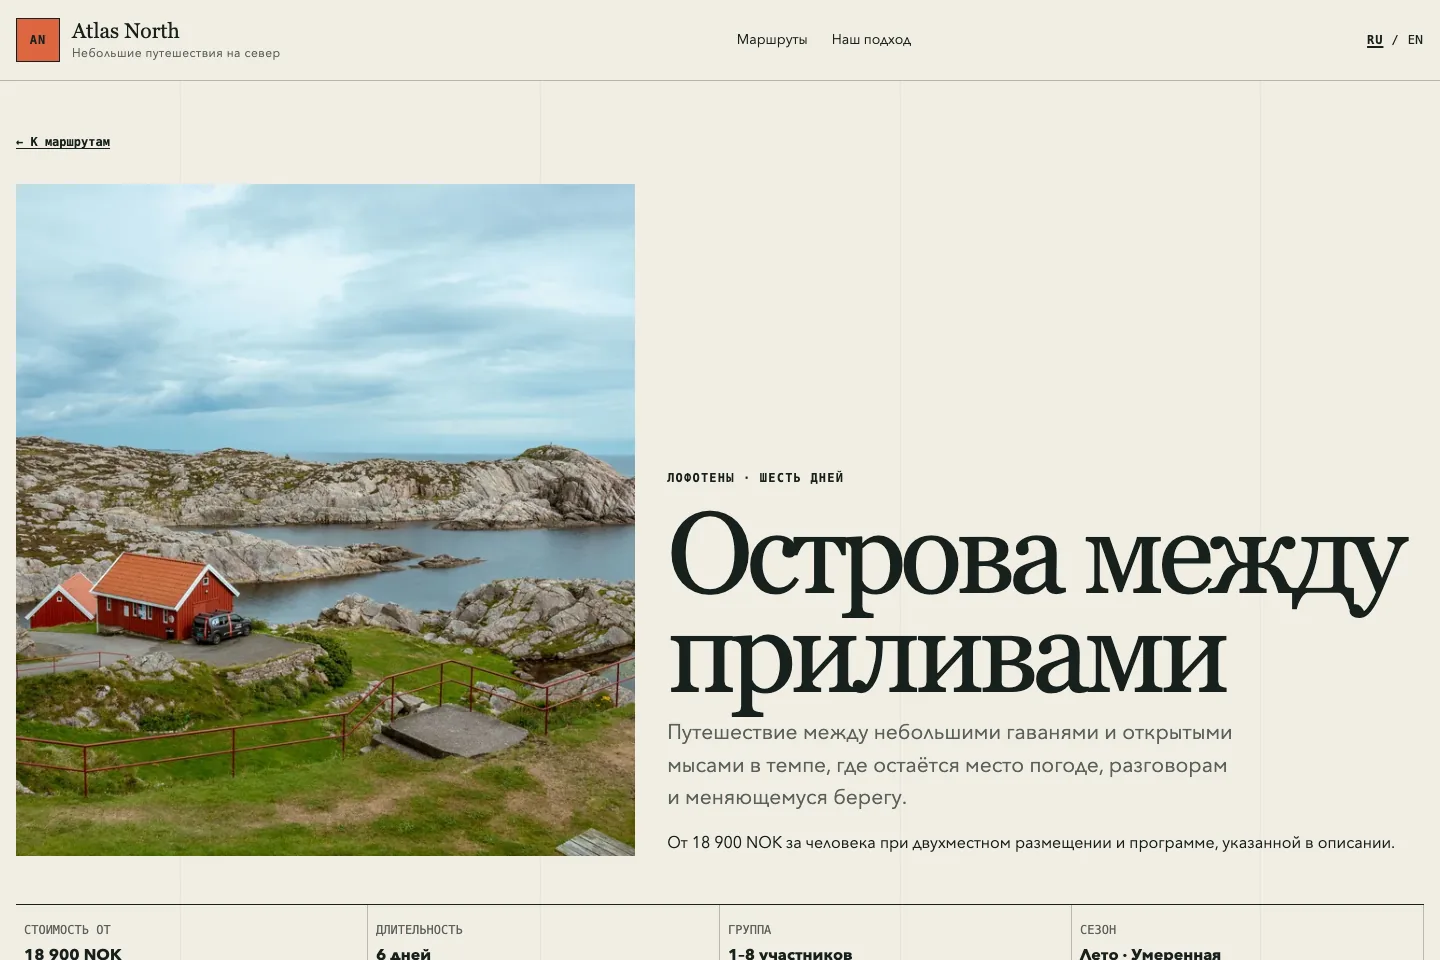
Task: Click the ГРУППА stat label
Action: (749, 930)
